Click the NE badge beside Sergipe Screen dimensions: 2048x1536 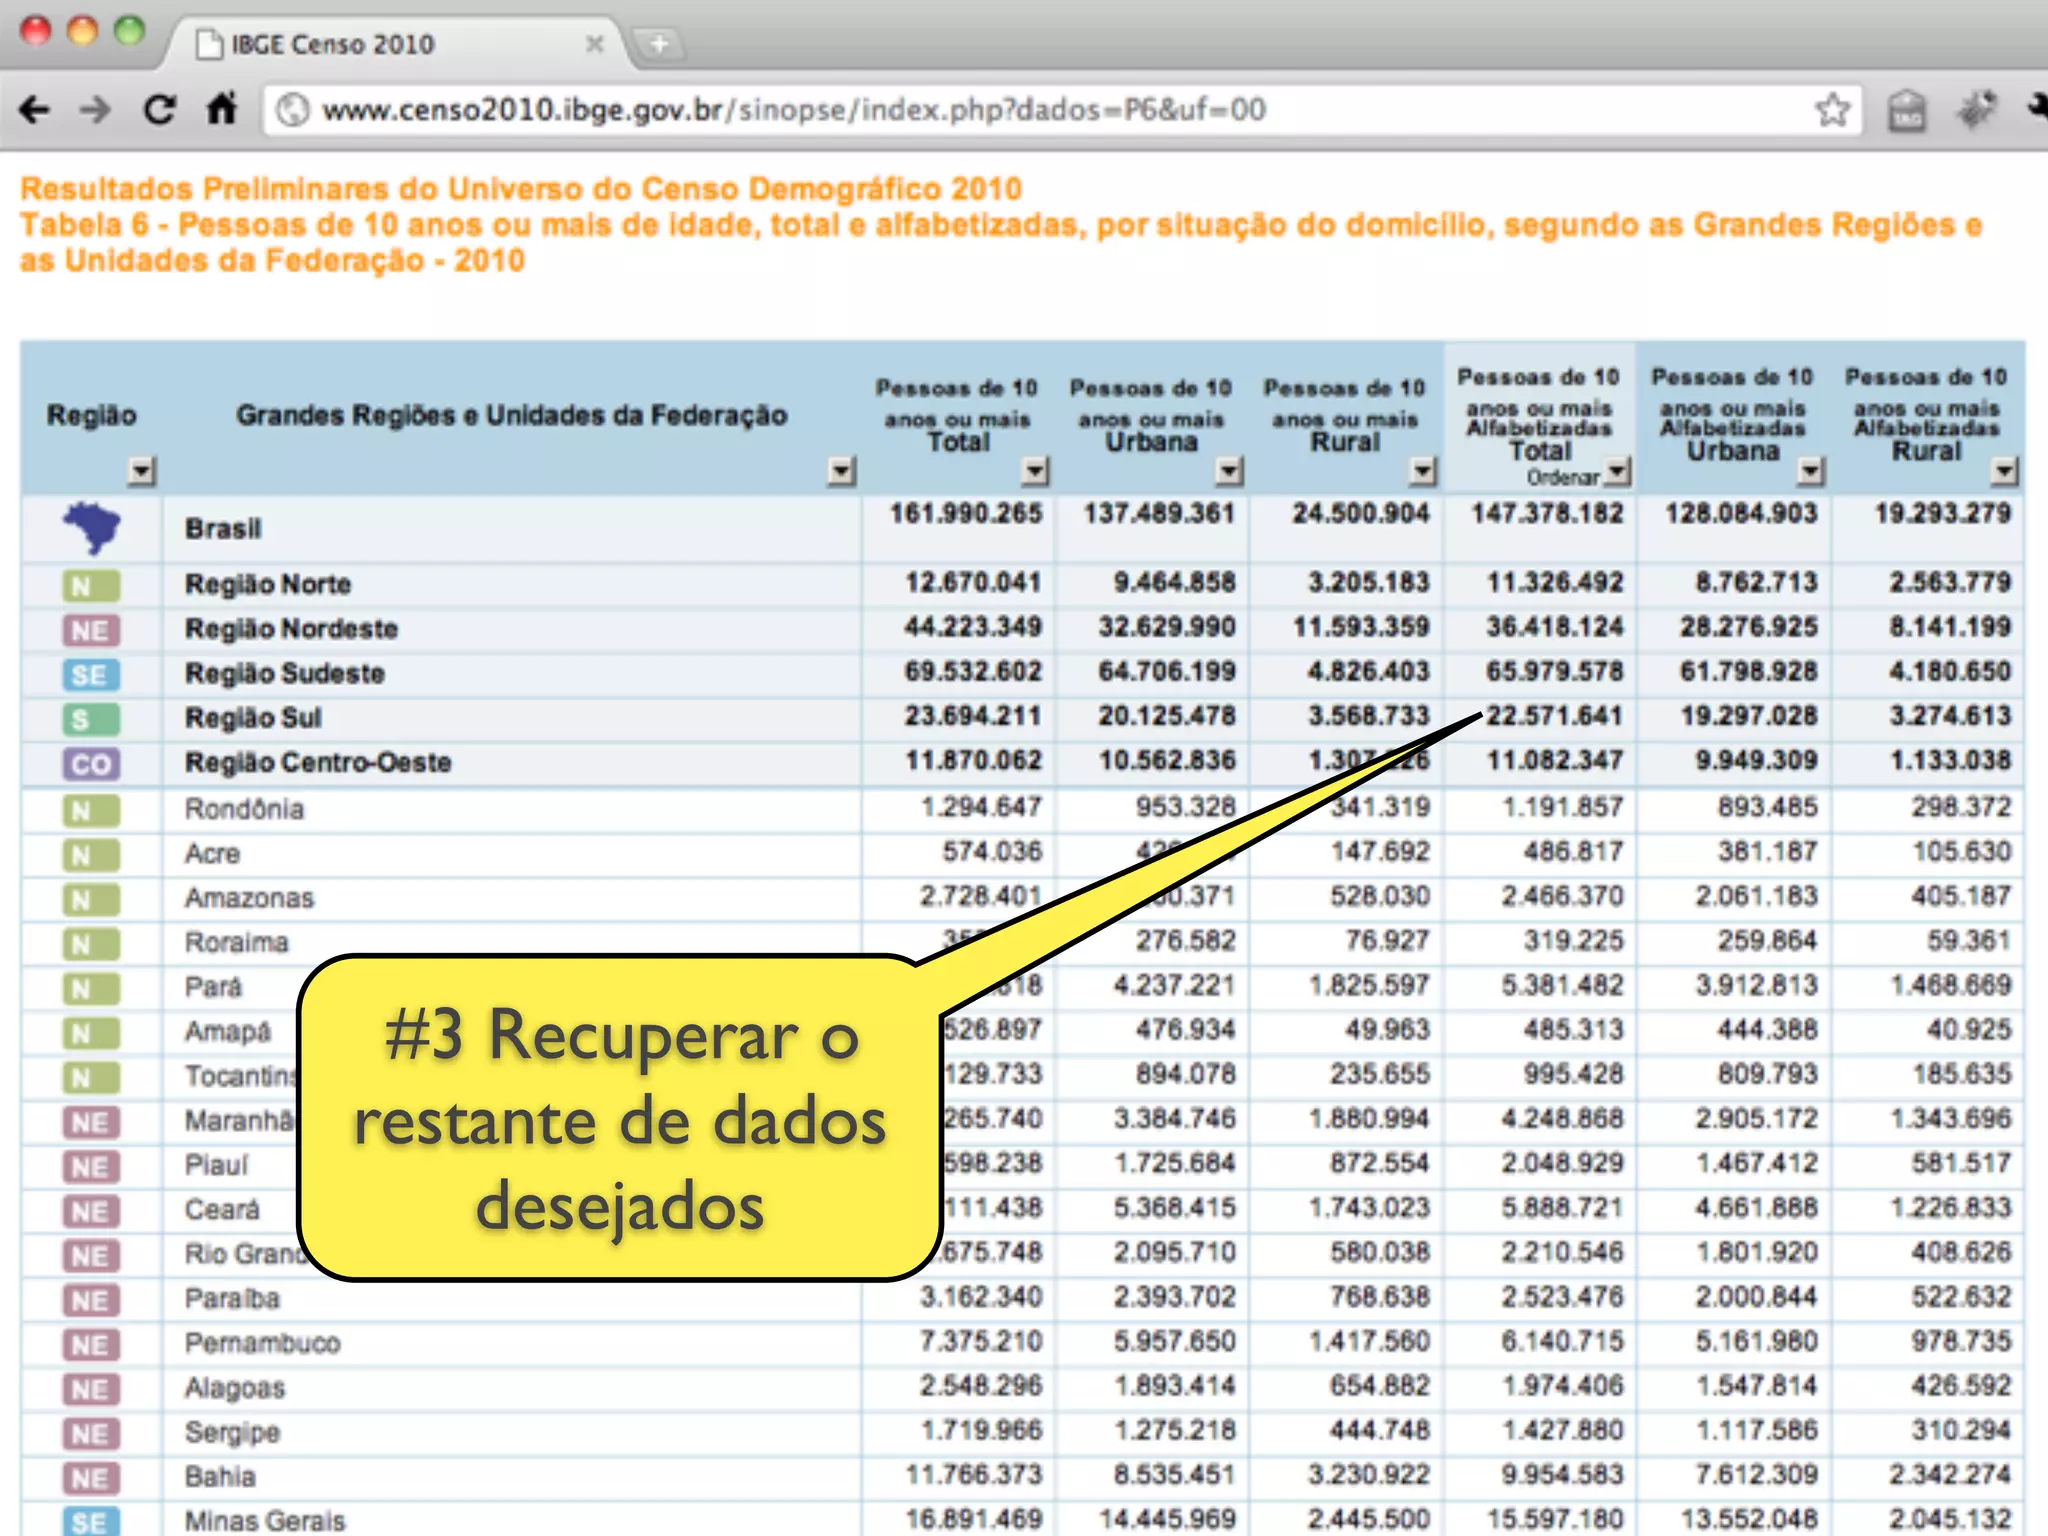[91, 1434]
